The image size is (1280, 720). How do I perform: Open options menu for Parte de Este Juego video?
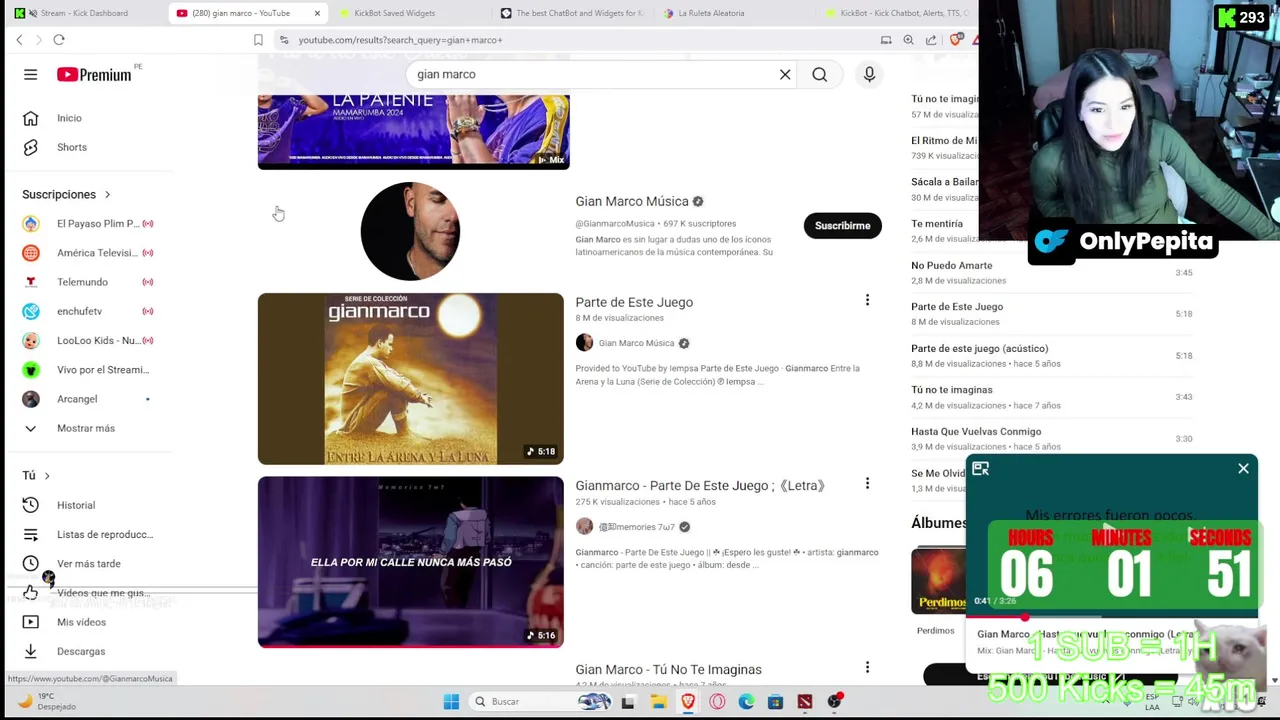tap(867, 300)
